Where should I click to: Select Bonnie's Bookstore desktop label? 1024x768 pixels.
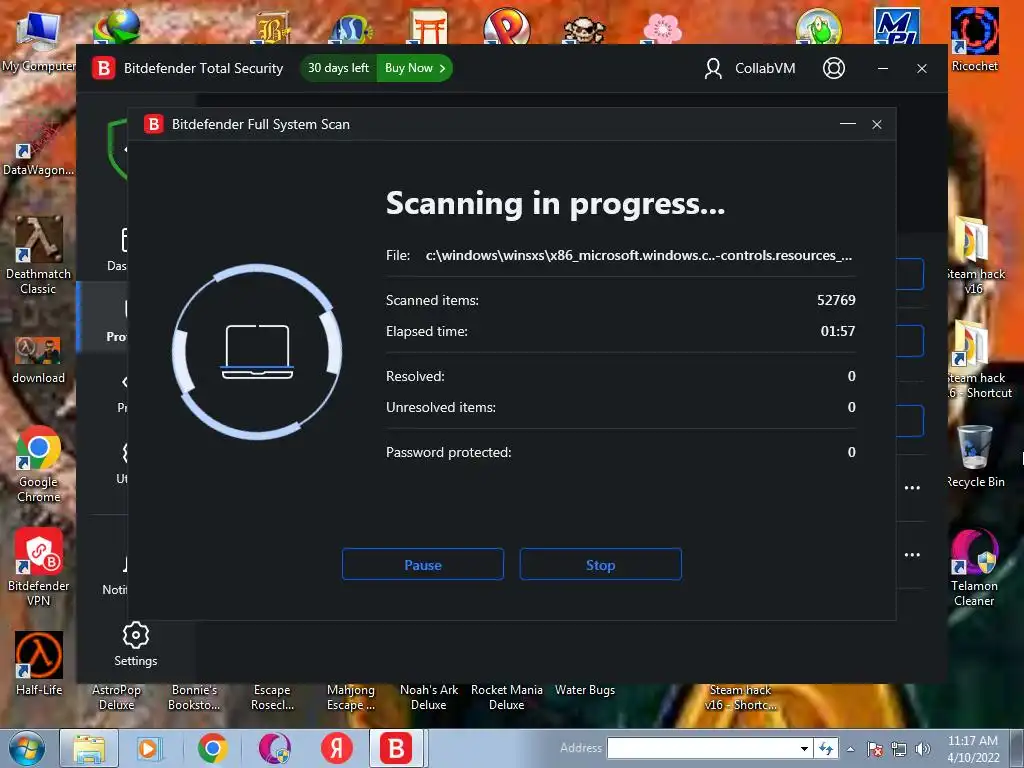coord(194,697)
